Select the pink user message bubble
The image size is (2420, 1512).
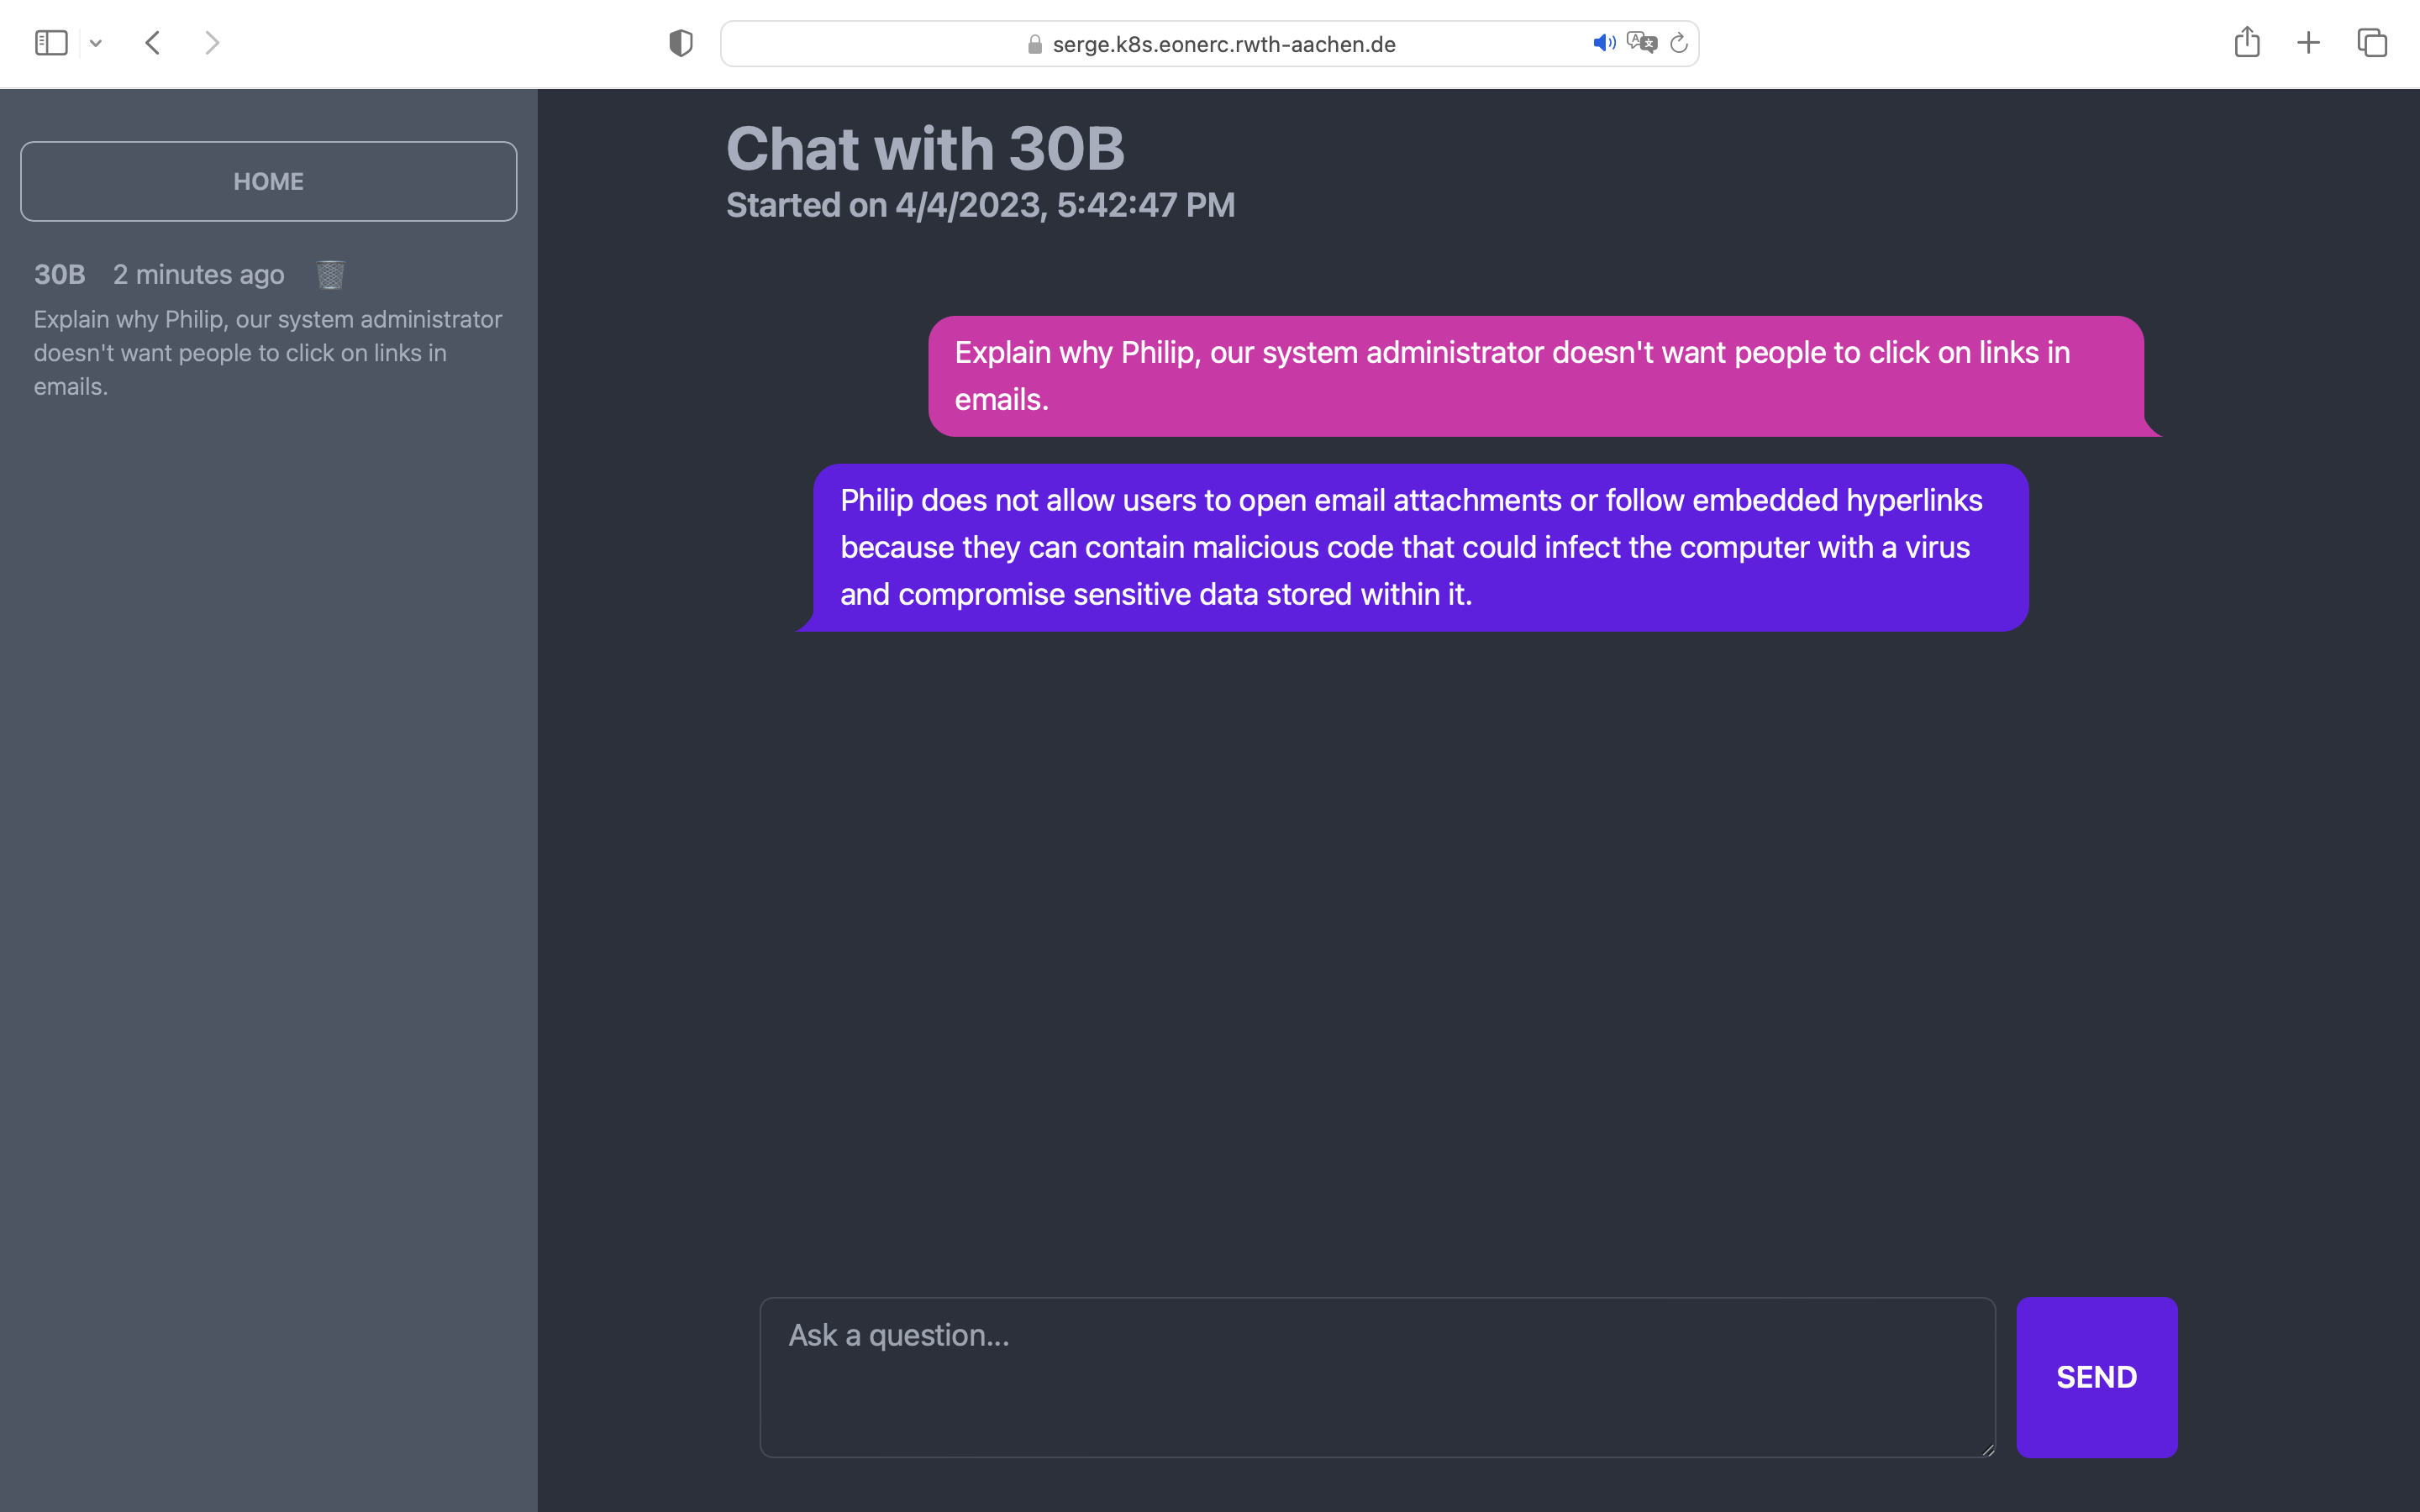click(x=1535, y=376)
